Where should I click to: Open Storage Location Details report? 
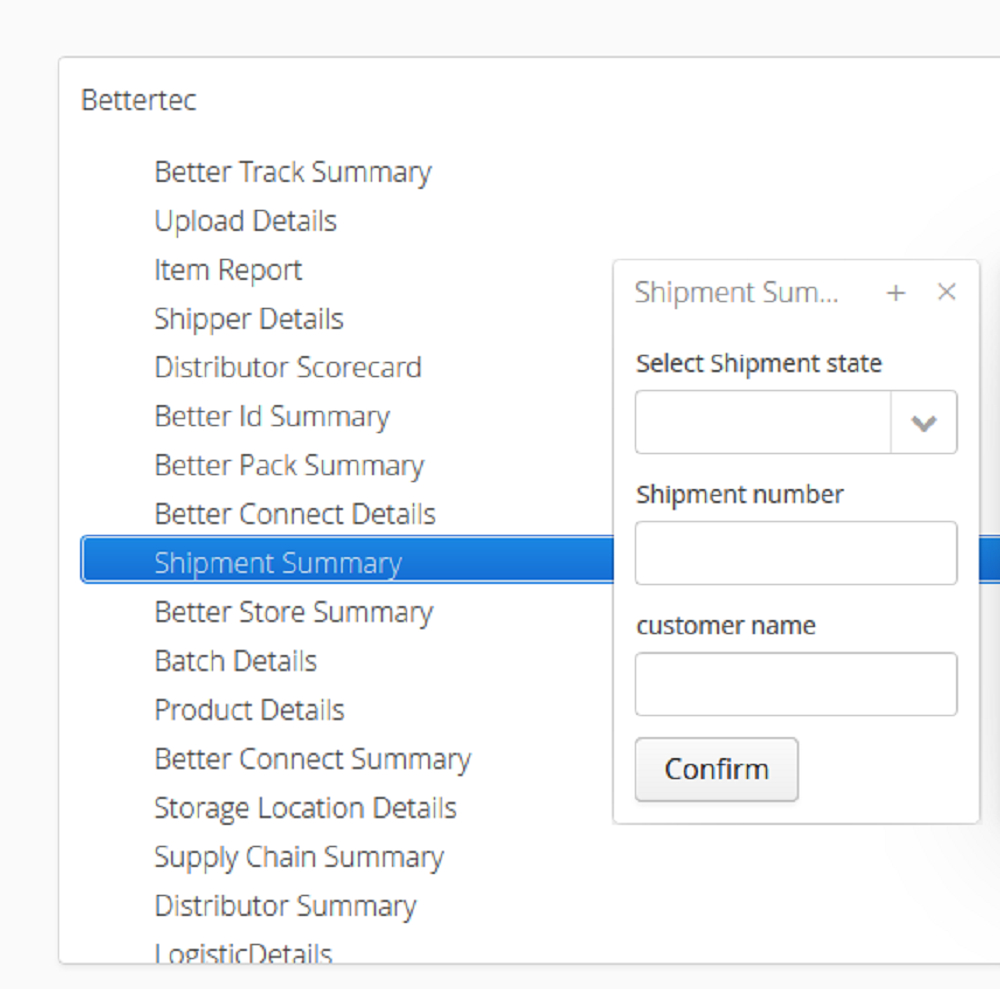(x=305, y=808)
